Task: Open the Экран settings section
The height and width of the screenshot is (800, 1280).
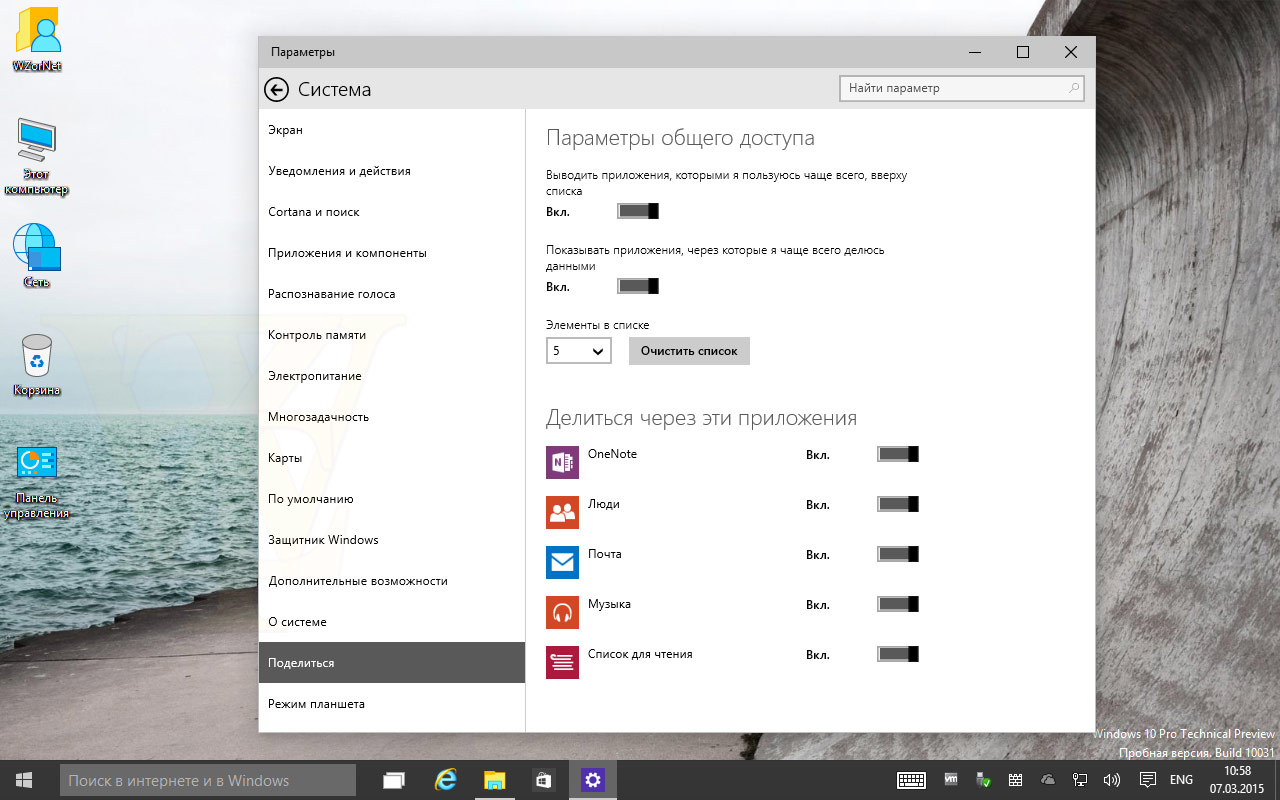Action: click(x=391, y=130)
